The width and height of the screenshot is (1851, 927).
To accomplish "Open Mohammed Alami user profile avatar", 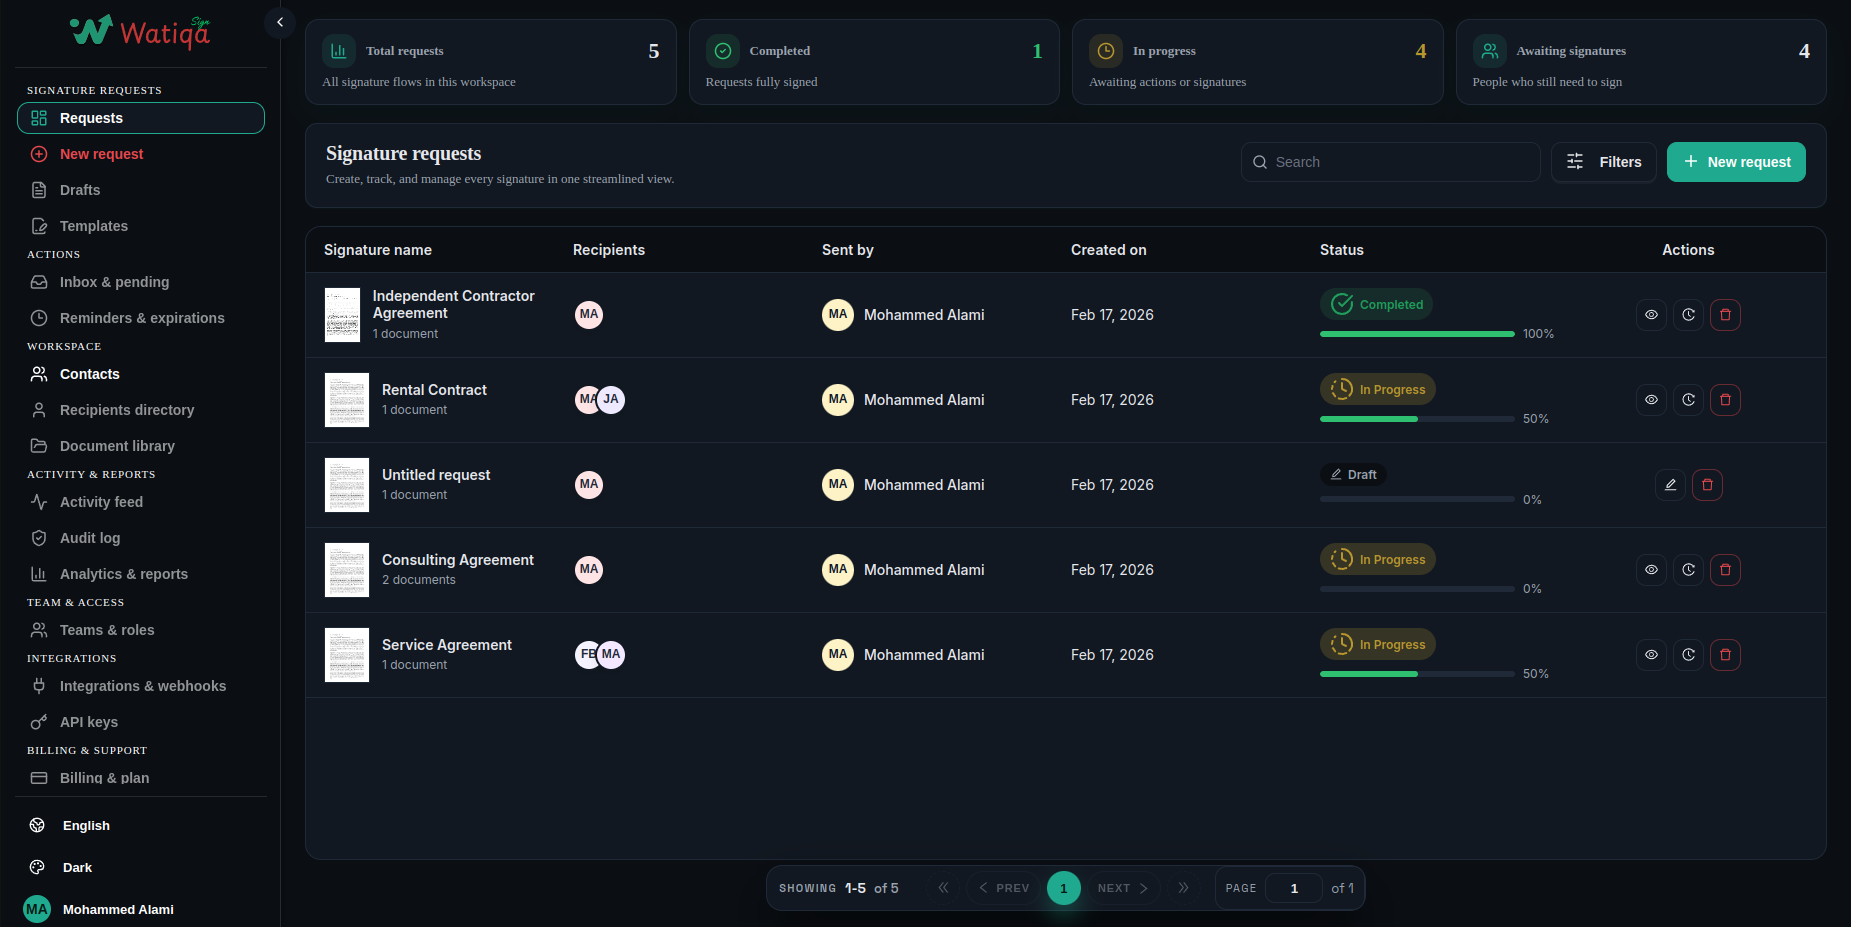I will tap(37, 909).
